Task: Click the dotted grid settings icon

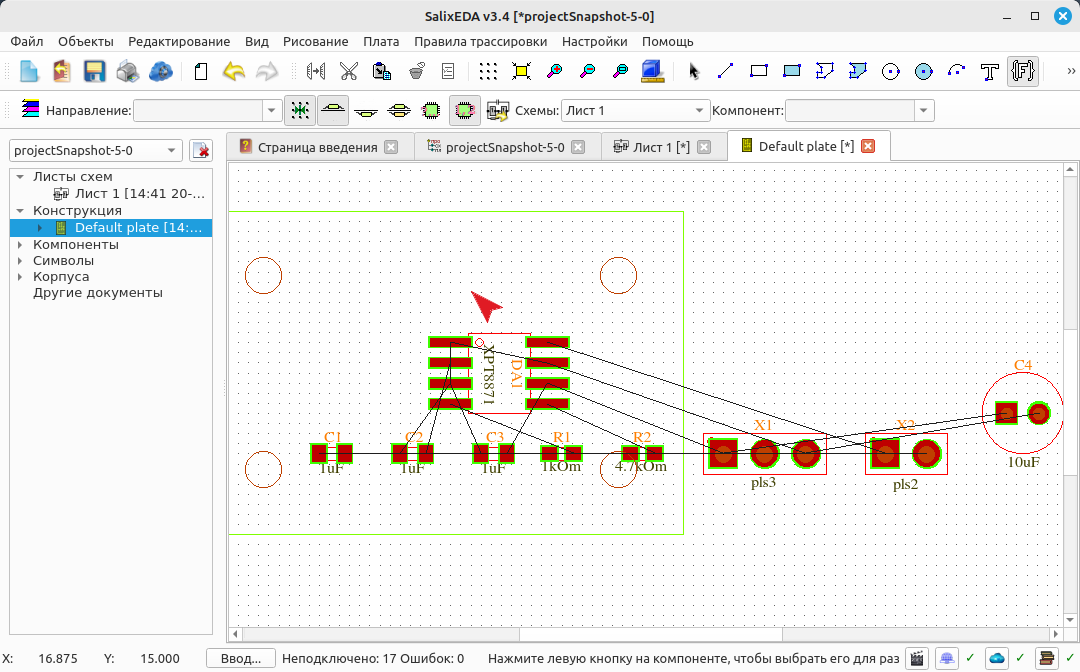Action: point(488,71)
